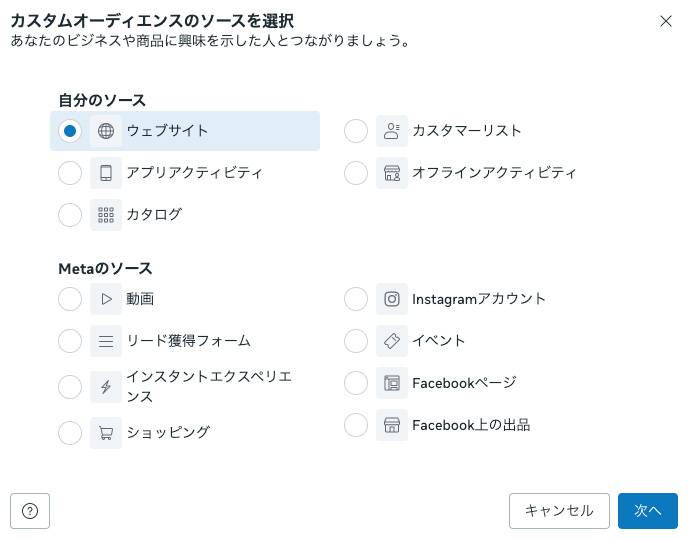Close the dialog with the X button

(x=666, y=21)
